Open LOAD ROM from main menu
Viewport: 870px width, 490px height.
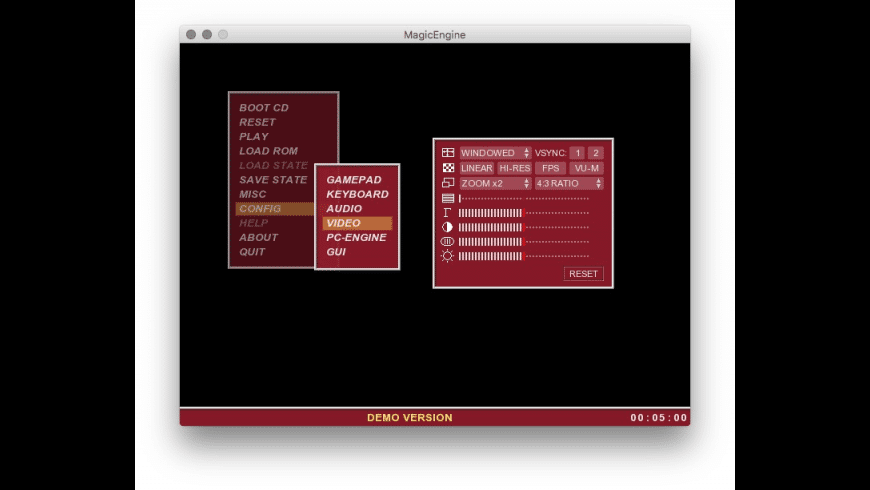(269, 151)
